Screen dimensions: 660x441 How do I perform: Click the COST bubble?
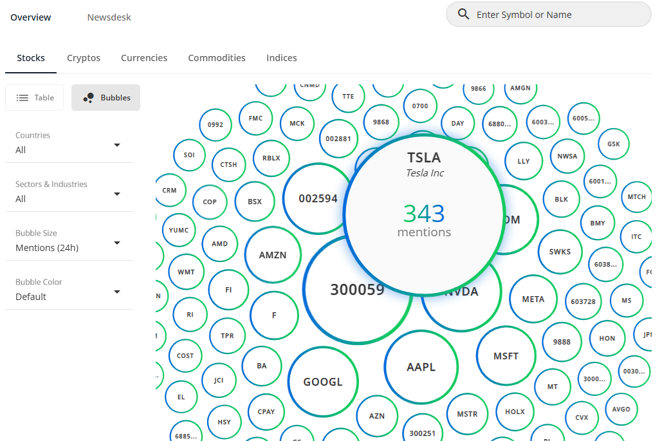(x=185, y=356)
